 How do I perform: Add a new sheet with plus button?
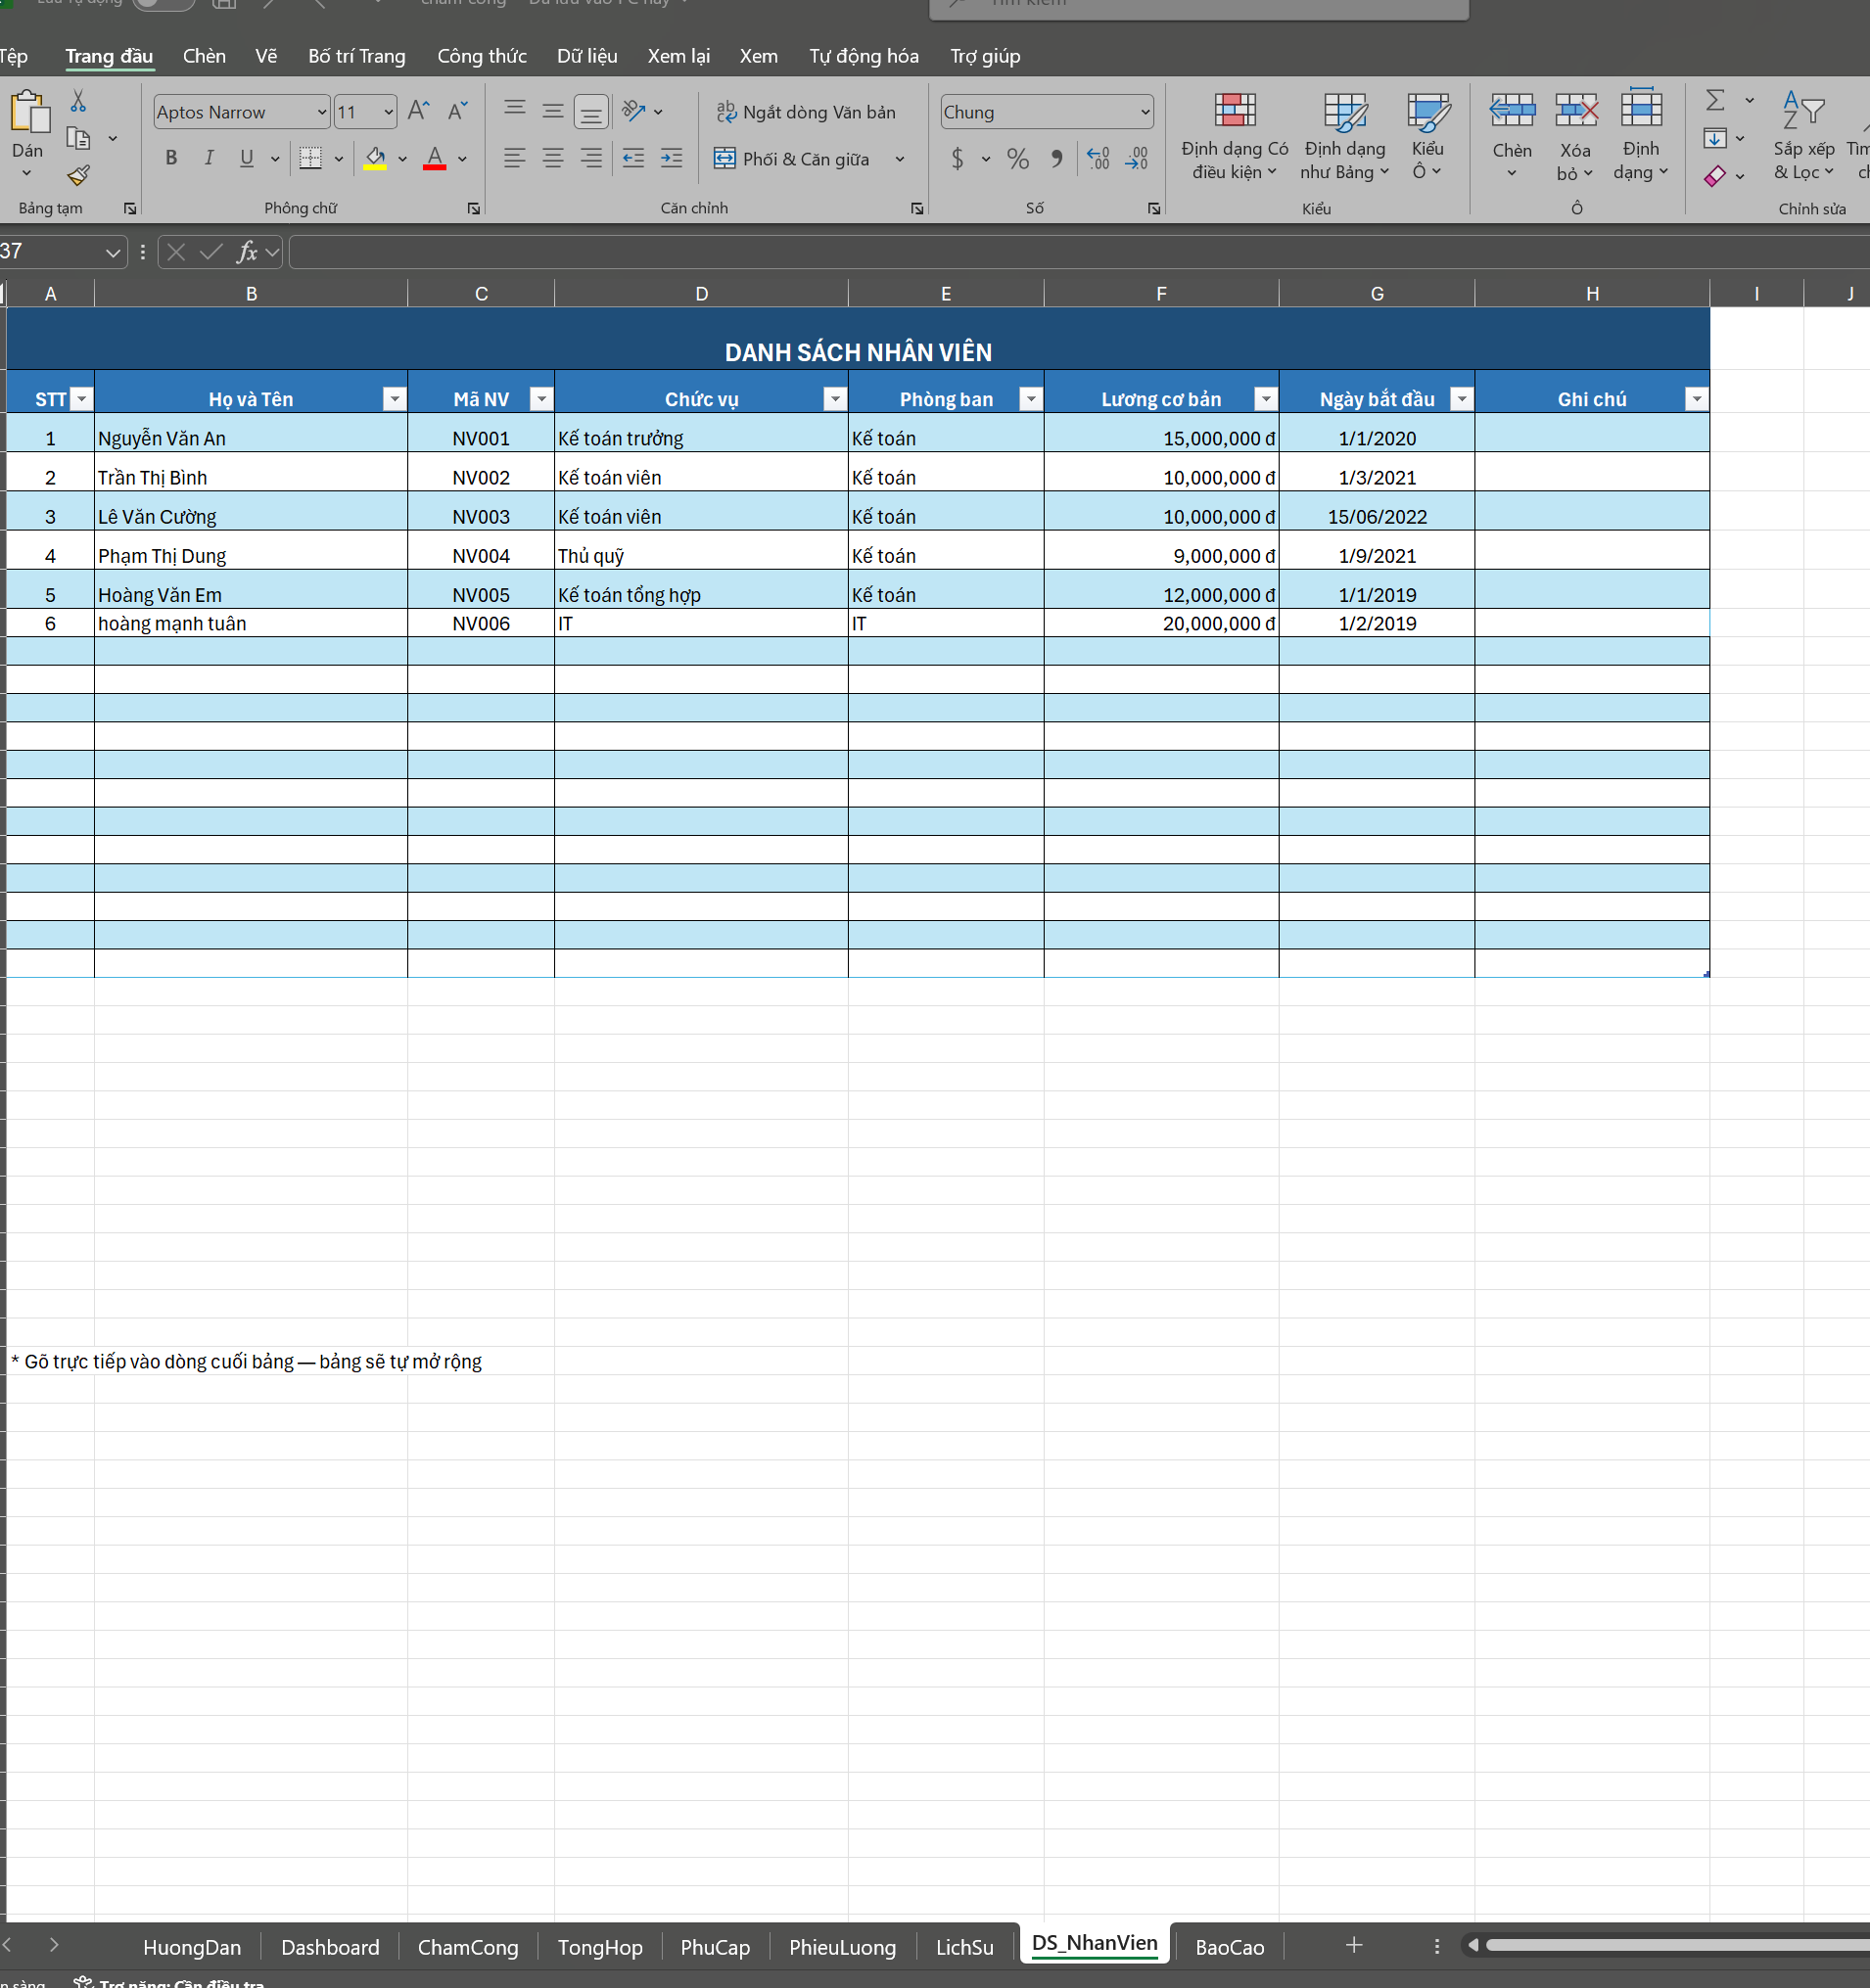1353,1945
